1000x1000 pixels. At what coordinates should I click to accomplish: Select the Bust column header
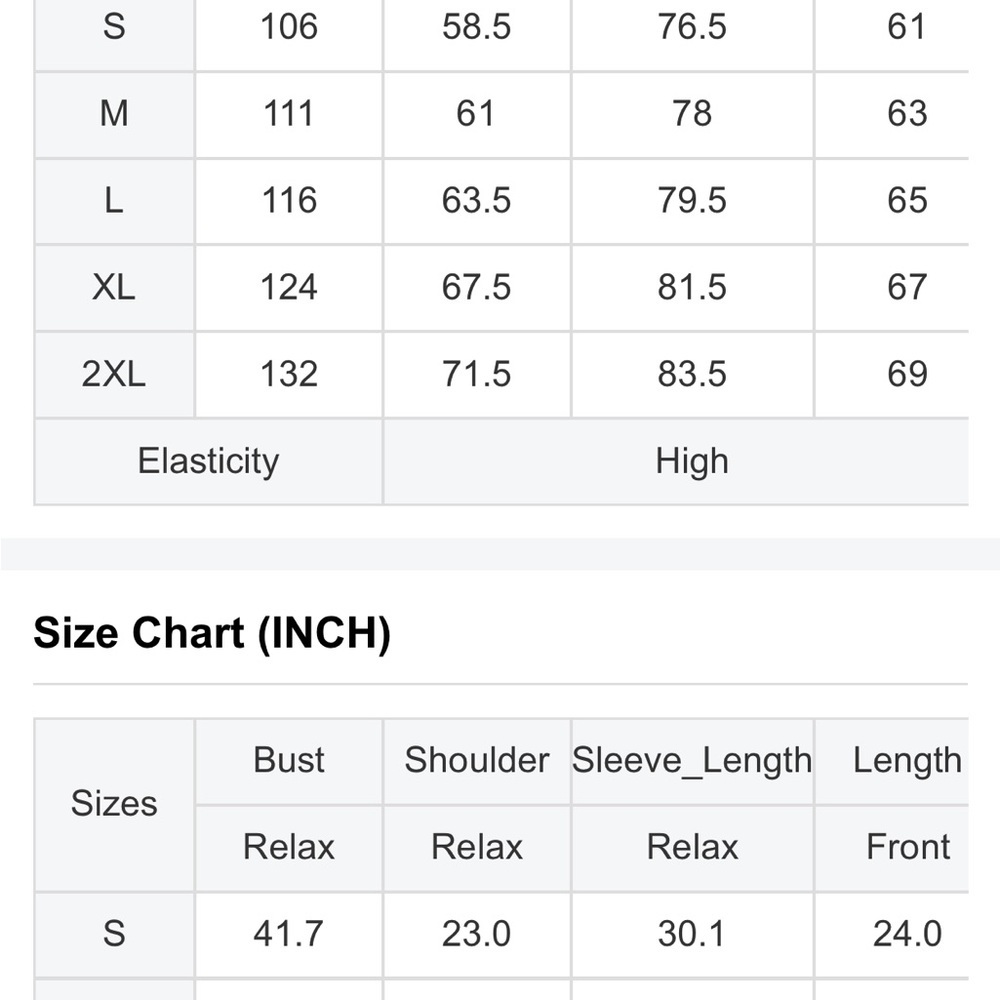(289, 760)
